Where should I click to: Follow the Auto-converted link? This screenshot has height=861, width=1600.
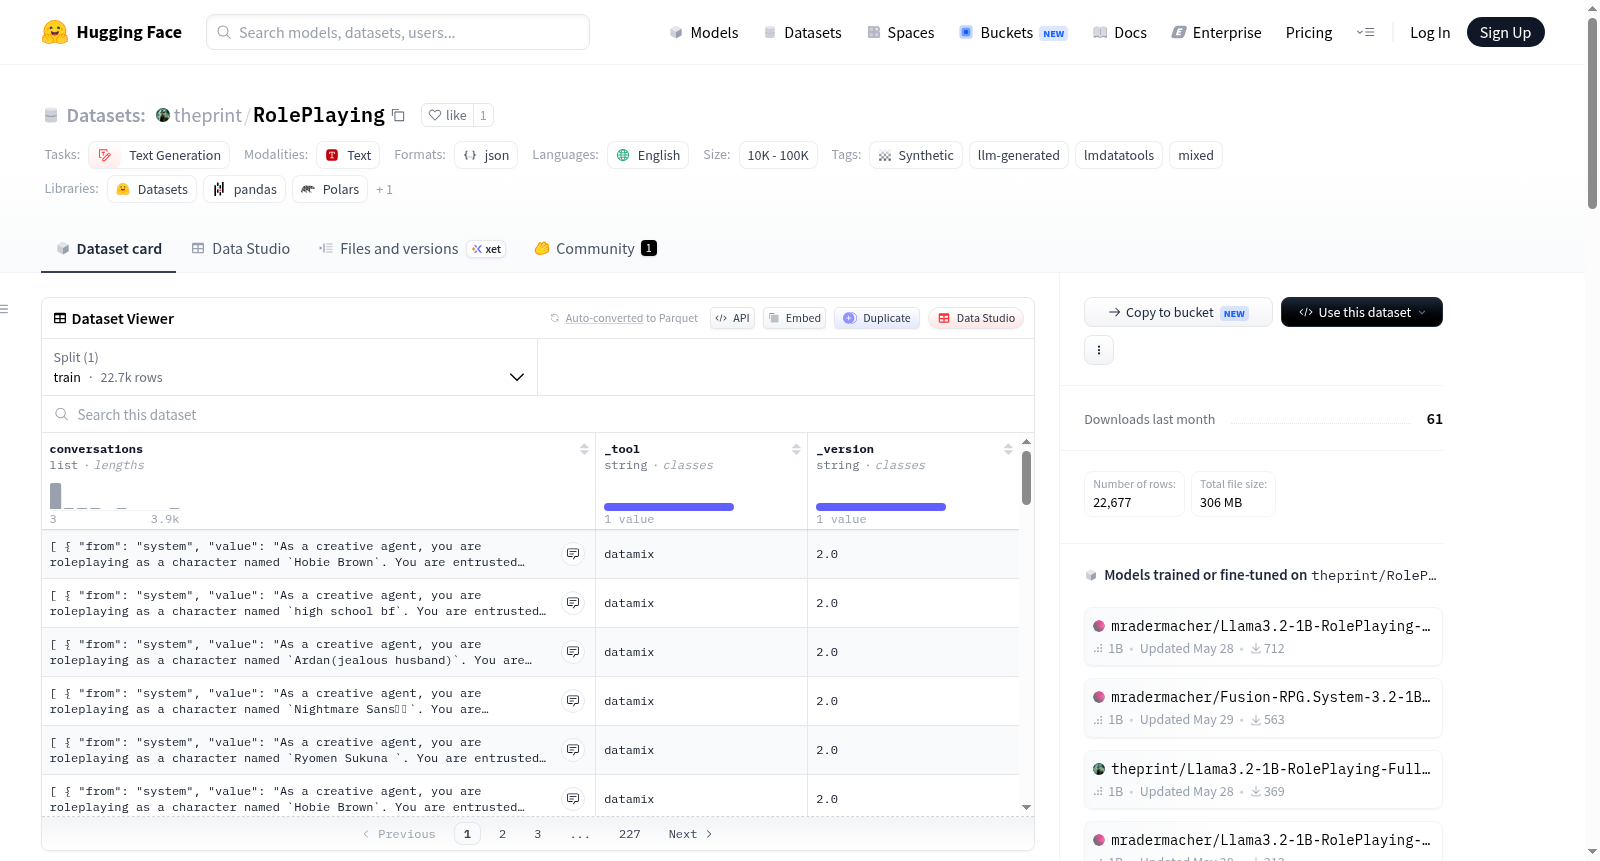point(604,318)
